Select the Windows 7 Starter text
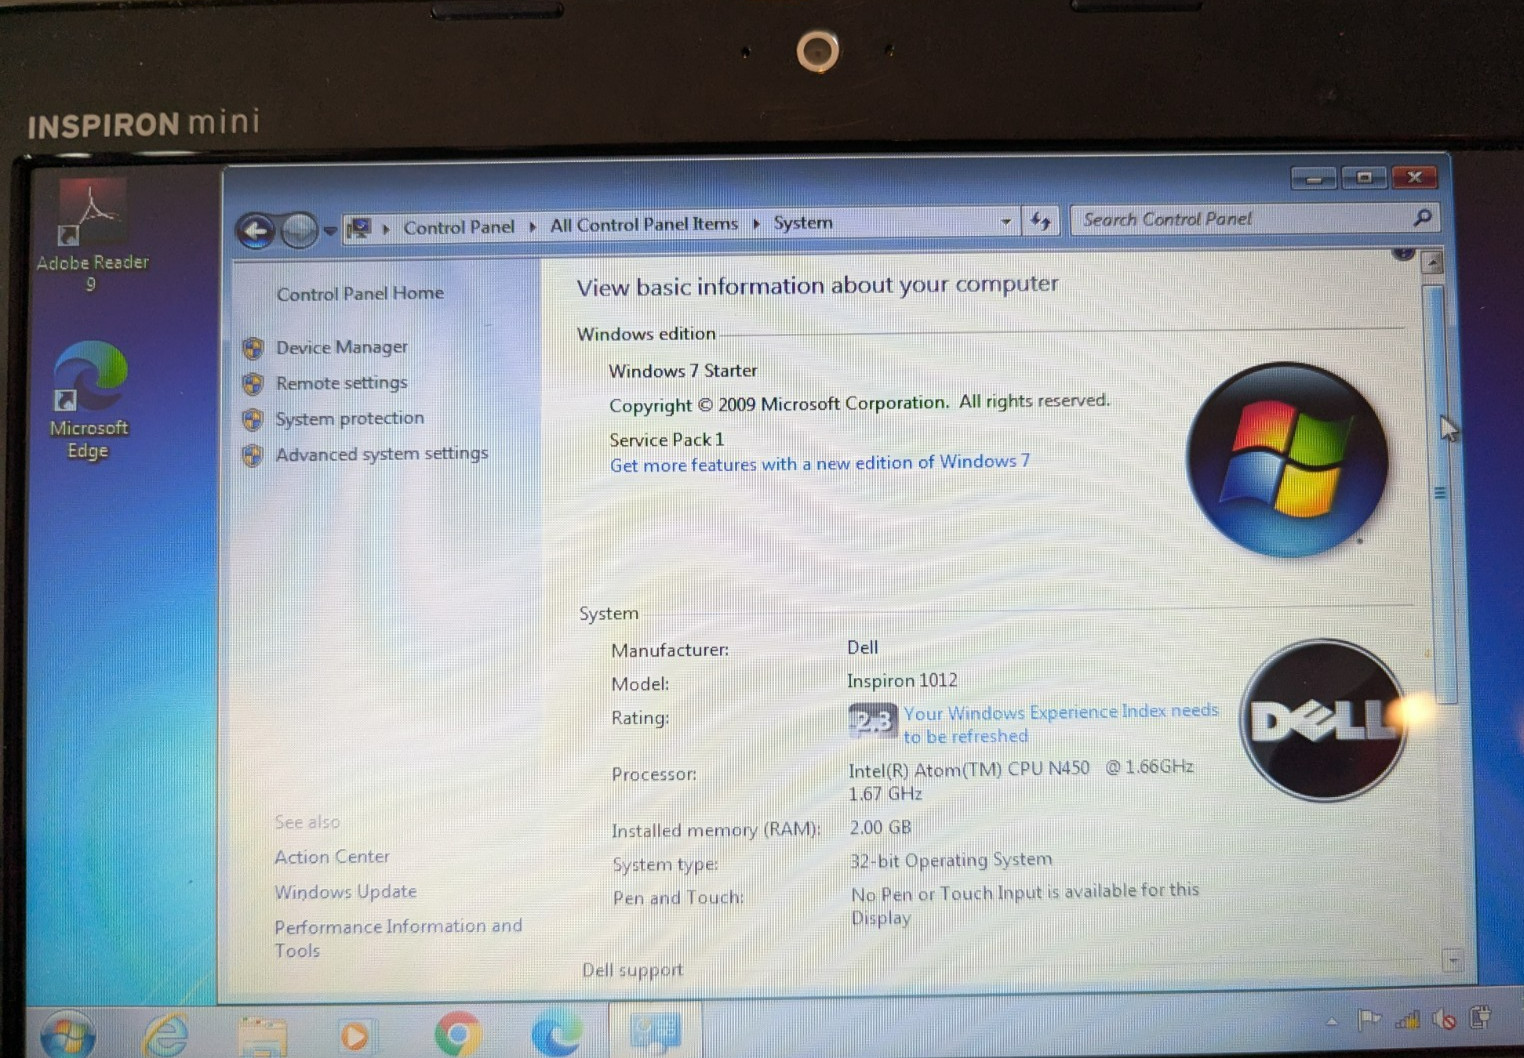1524x1058 pixels. coord(683,371)
